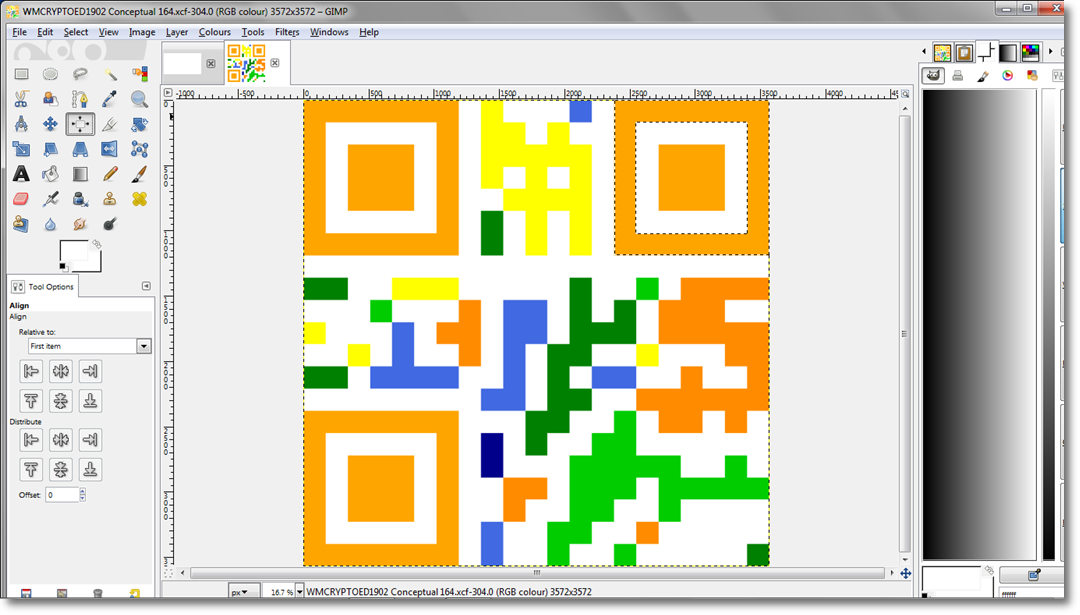This screenshot has height=615, width=1080.
Task: Select the Measure compass tool
Action: [21, 124]
